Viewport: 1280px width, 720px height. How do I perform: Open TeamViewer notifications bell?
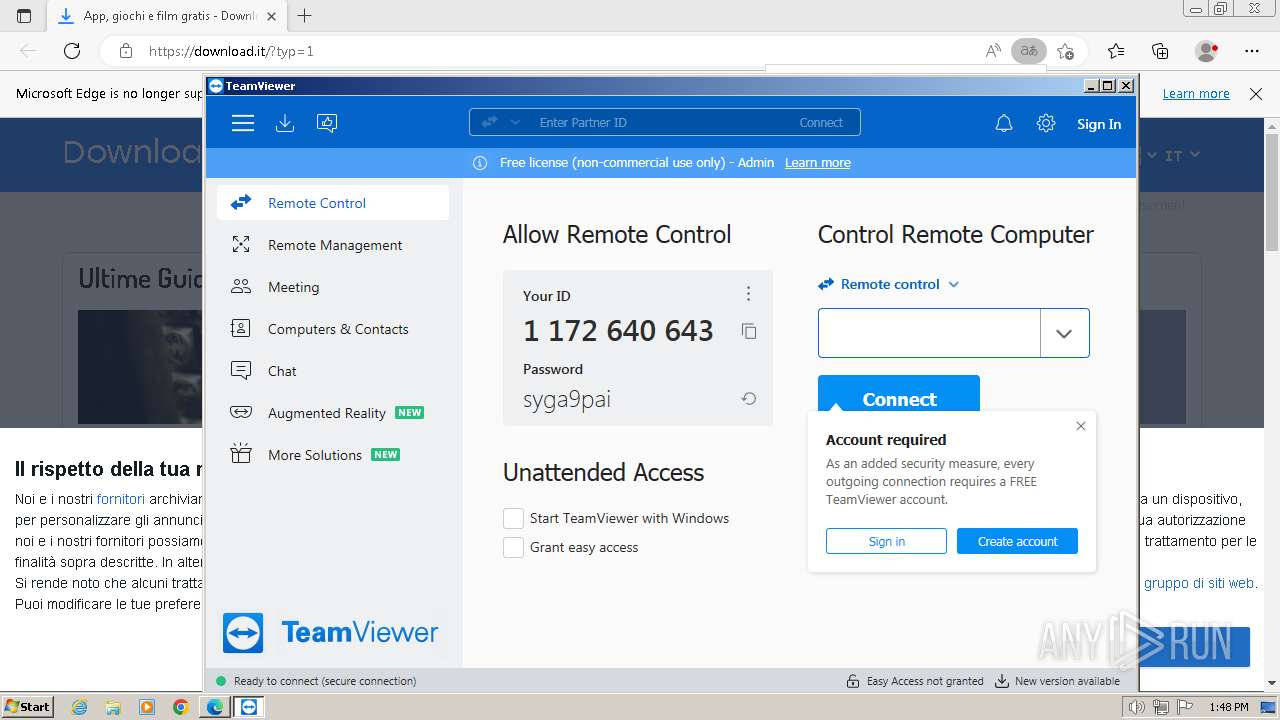click(x=1004, y=124)
